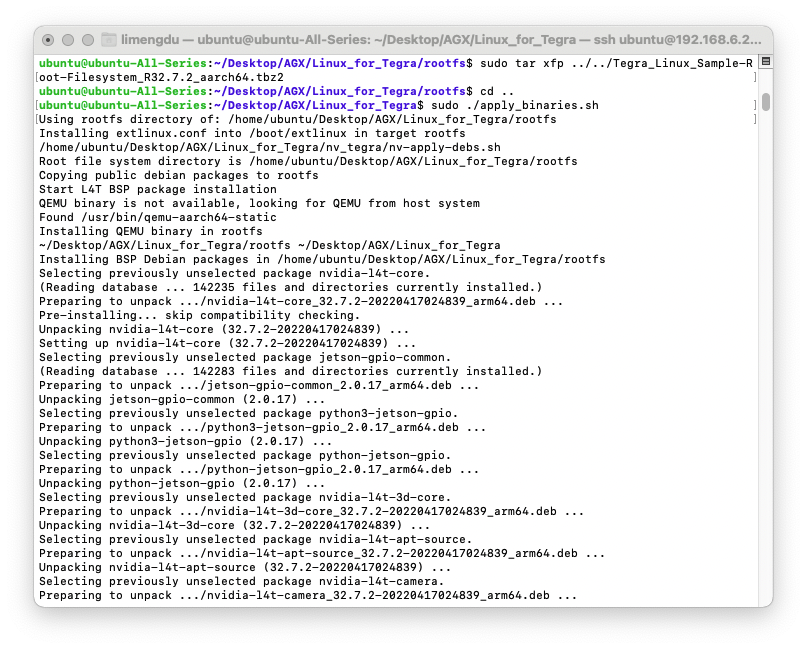Image resolution: width=807 pixels, height=649 pixels.
Task: Click 'Preparing to unpack .../nvidia-l4t-apt-source_32.7.2' line
Action: coord(322,553)
